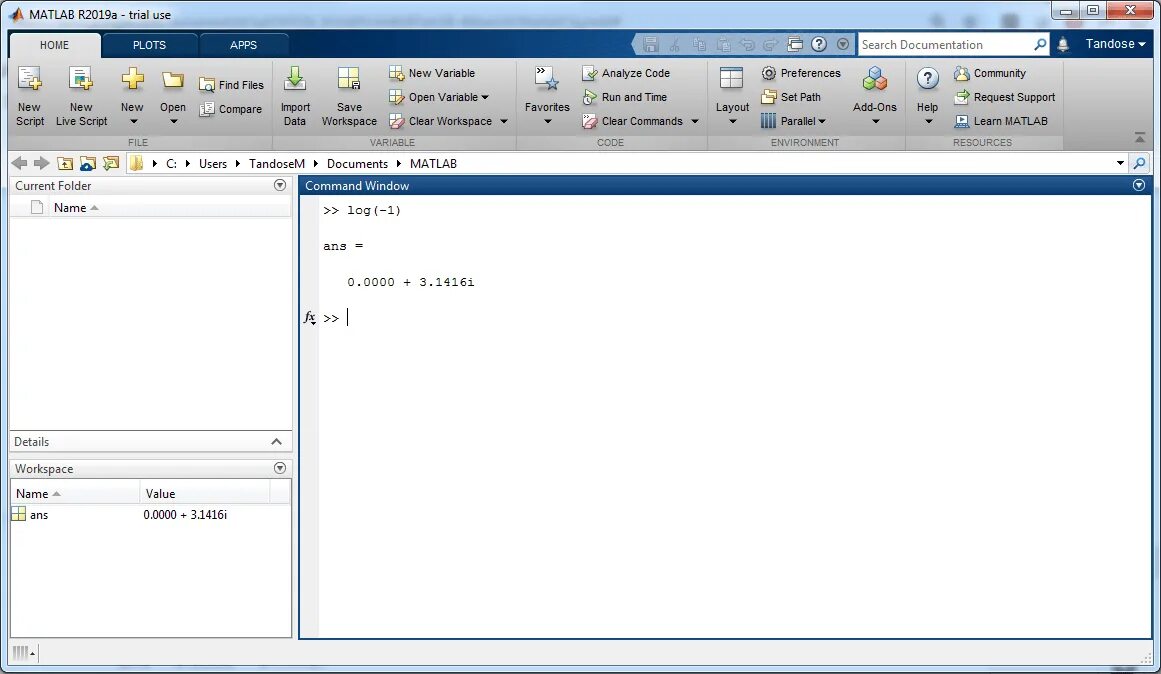This screenshot has width=1161, height=674.
Task: Expand Clear Commands dropdown arrow
Action: (695, 121)
